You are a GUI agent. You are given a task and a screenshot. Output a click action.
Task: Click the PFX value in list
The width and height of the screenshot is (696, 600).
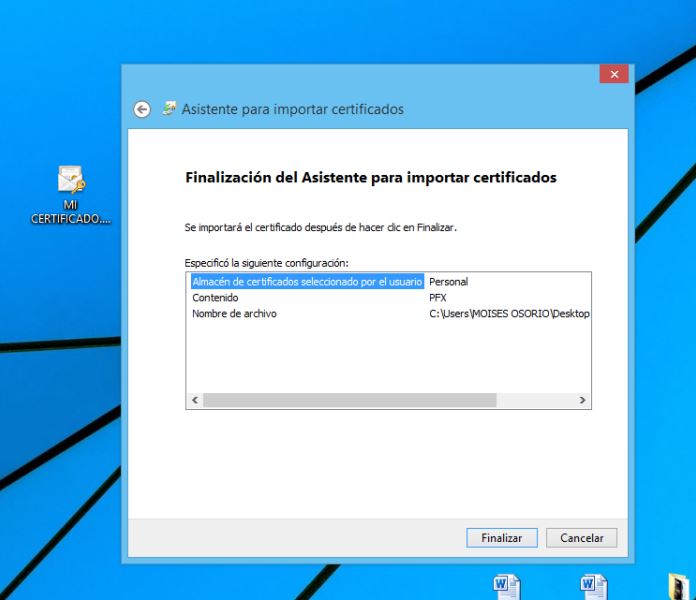click(438, 298)
